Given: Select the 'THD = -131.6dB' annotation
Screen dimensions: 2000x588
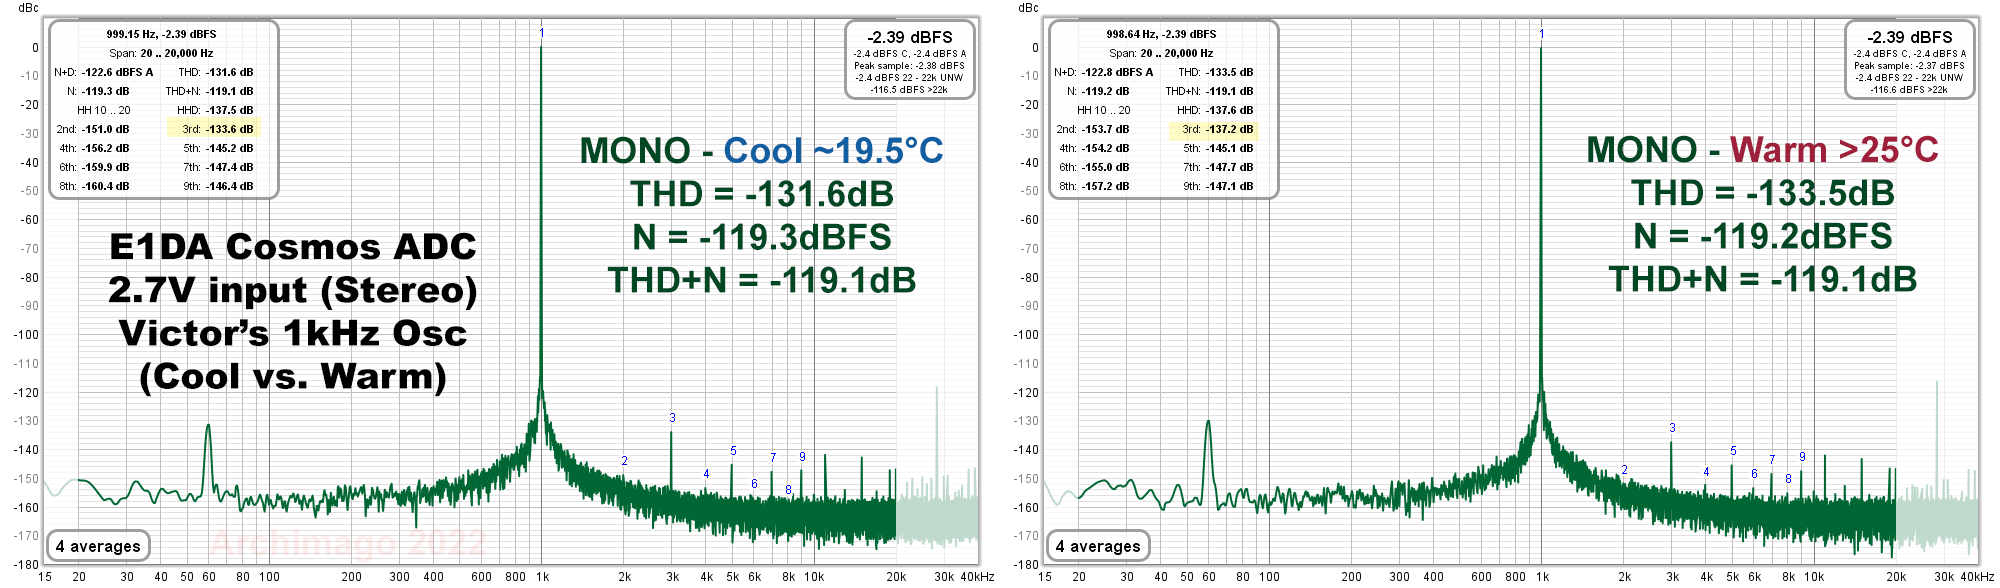Looking at the screenshot, I should [762, 194].
